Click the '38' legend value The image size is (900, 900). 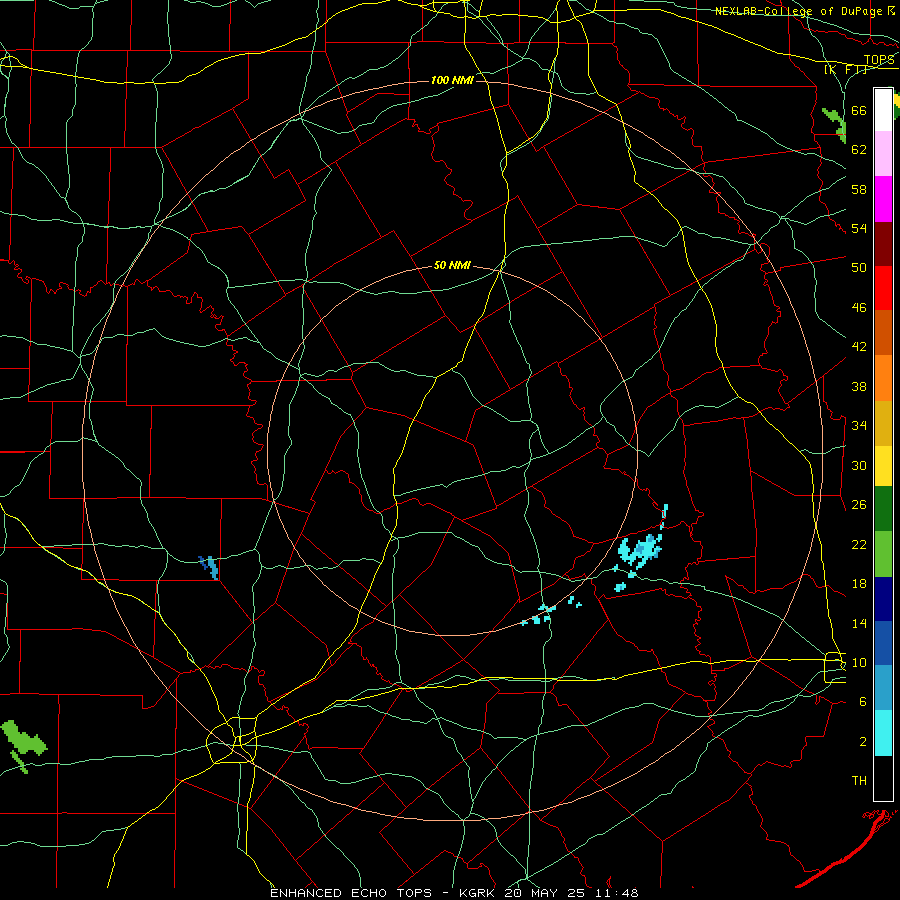coord(859,386)
